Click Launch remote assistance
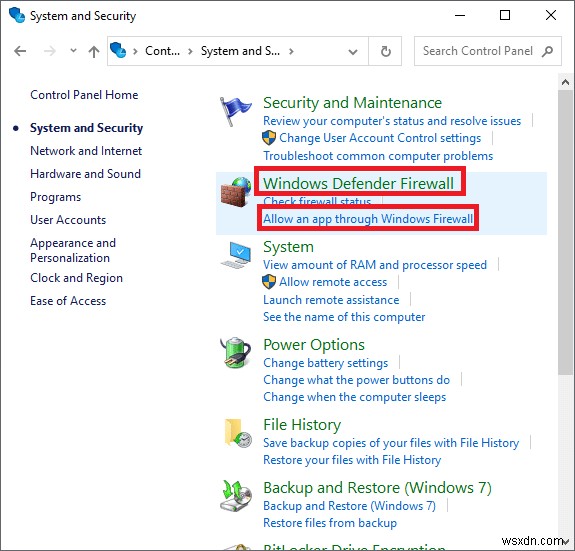This screenshot has width=575, height=551. point(331,300)
